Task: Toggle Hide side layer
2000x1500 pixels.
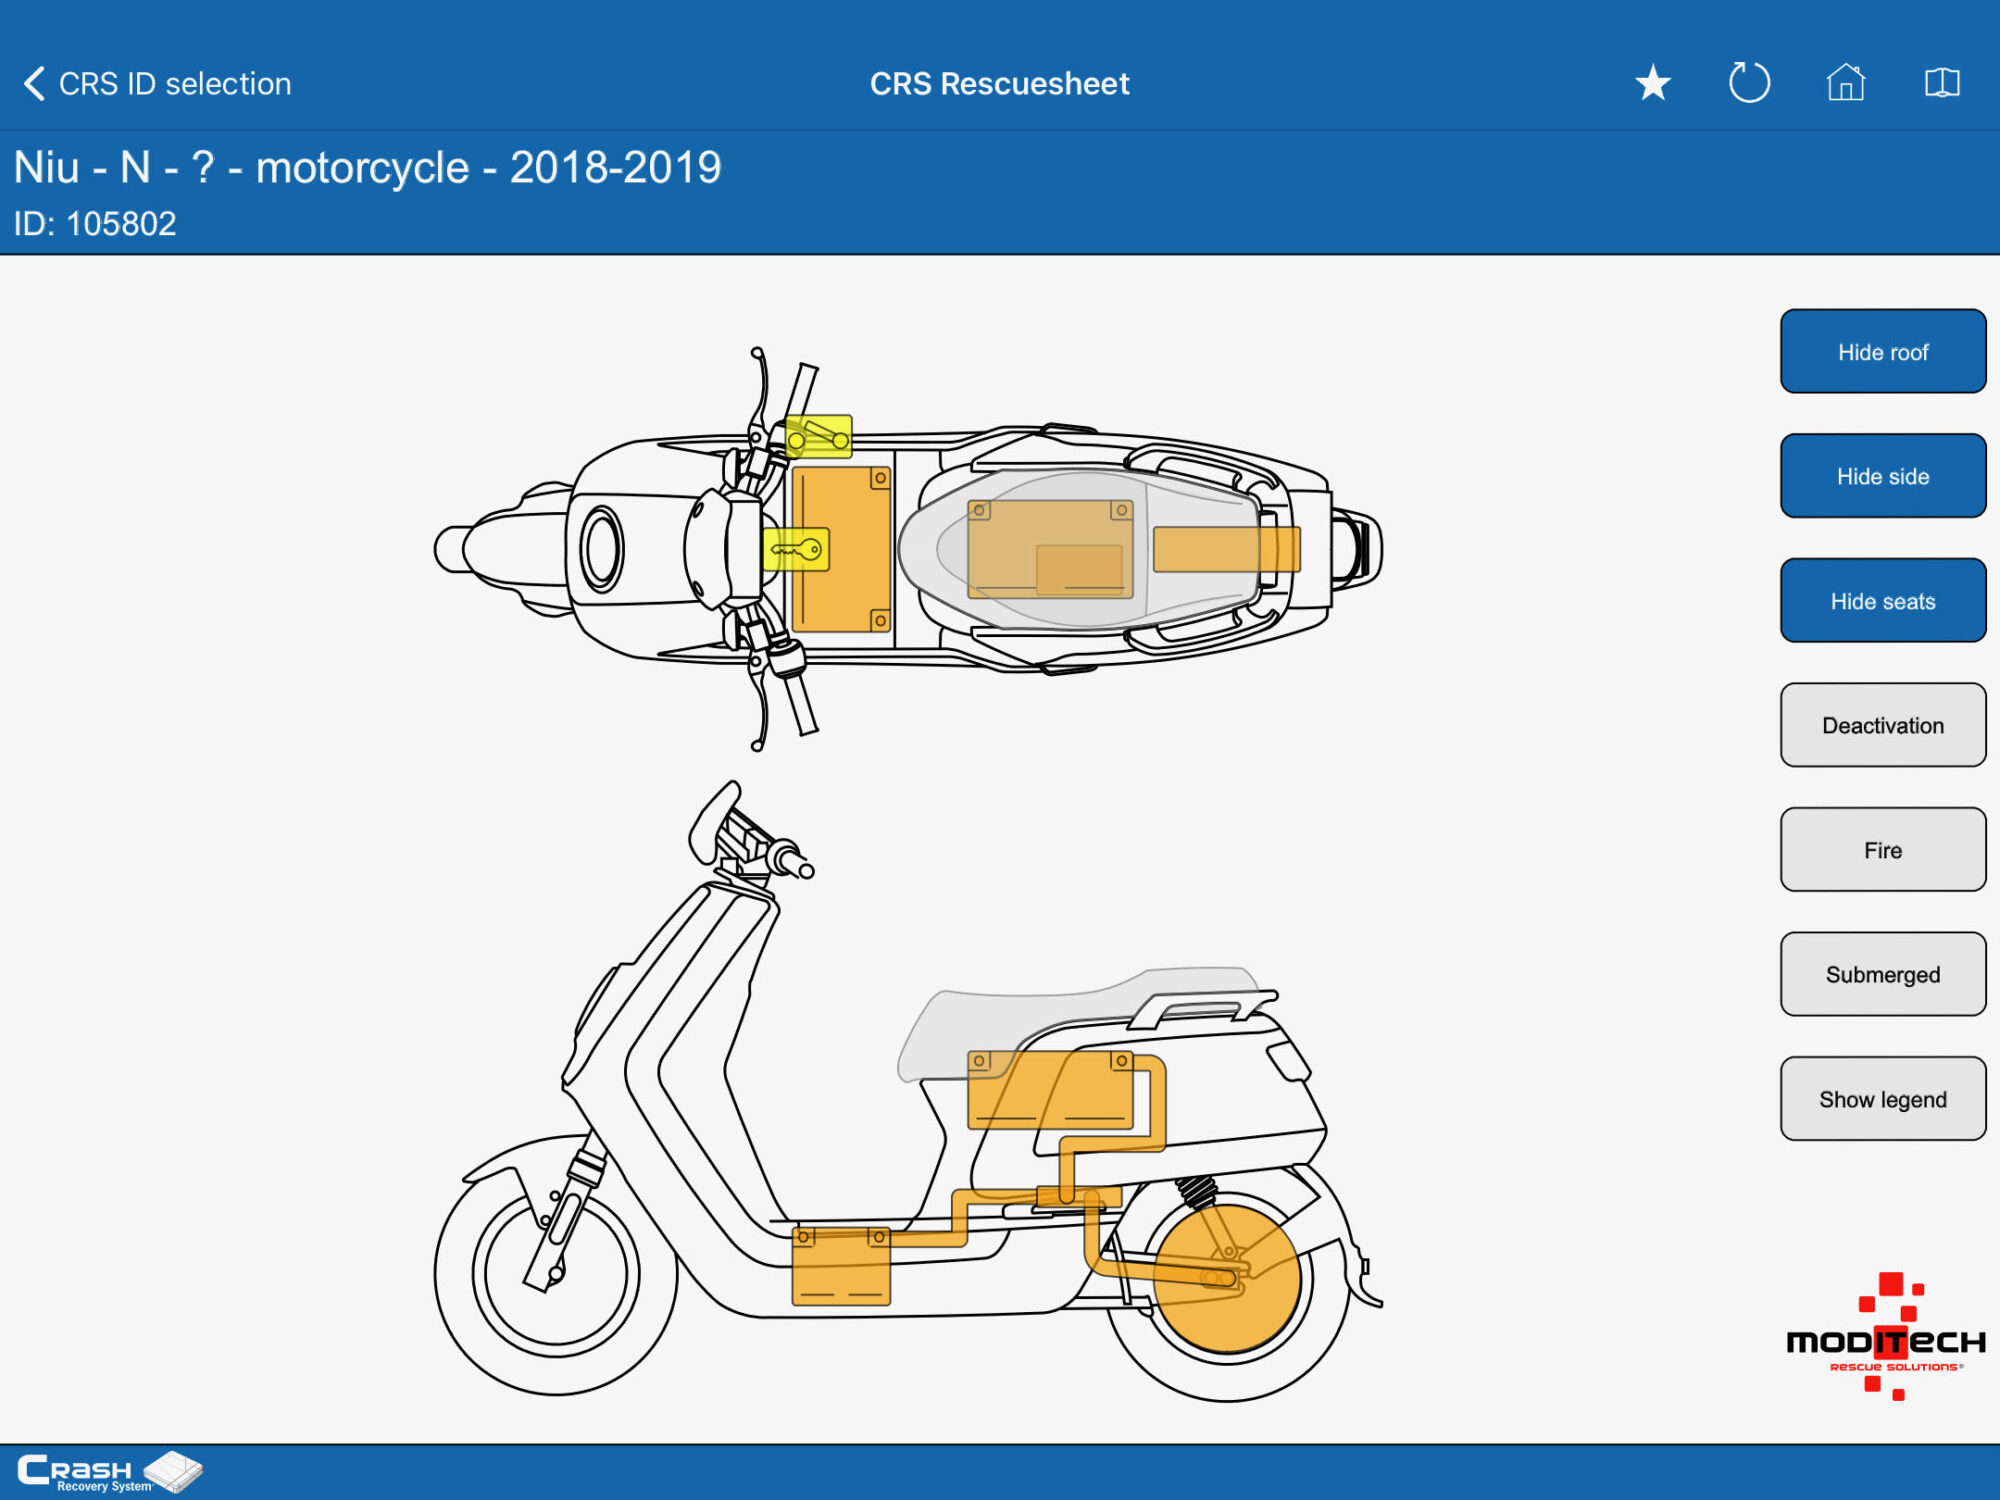Action: pos(1882,476)
